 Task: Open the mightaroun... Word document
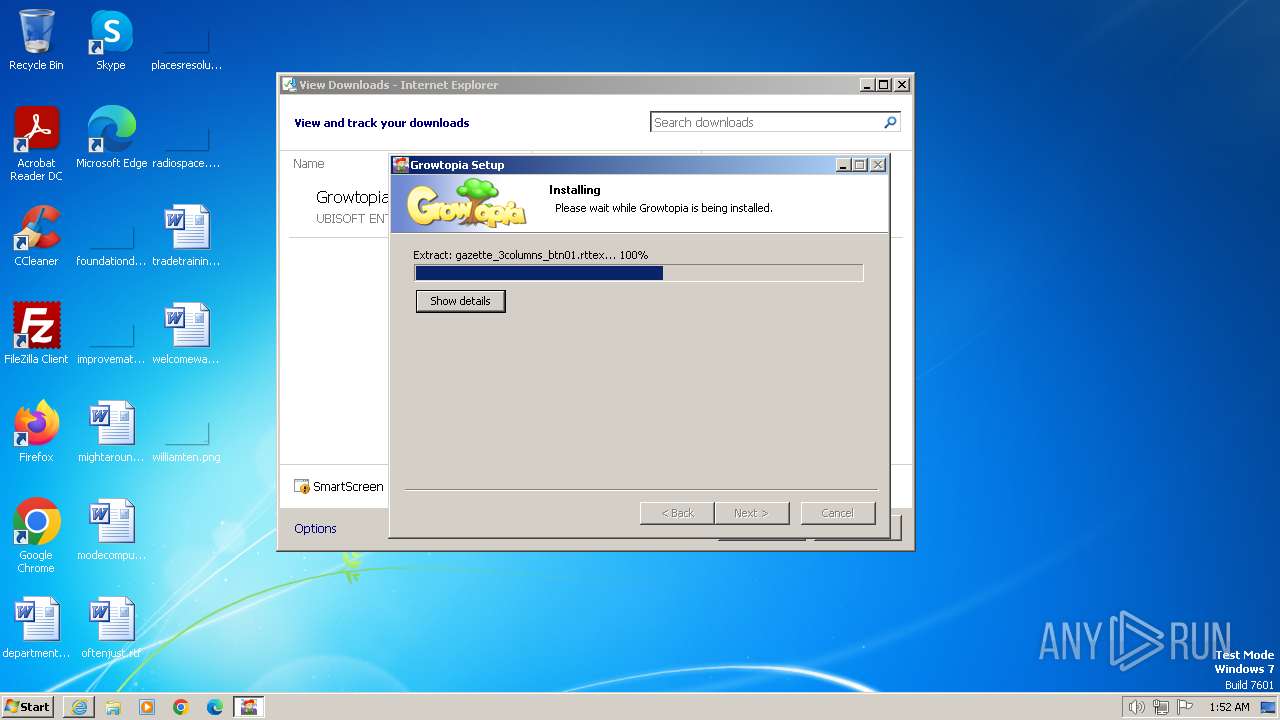click(x=111, y=432)
